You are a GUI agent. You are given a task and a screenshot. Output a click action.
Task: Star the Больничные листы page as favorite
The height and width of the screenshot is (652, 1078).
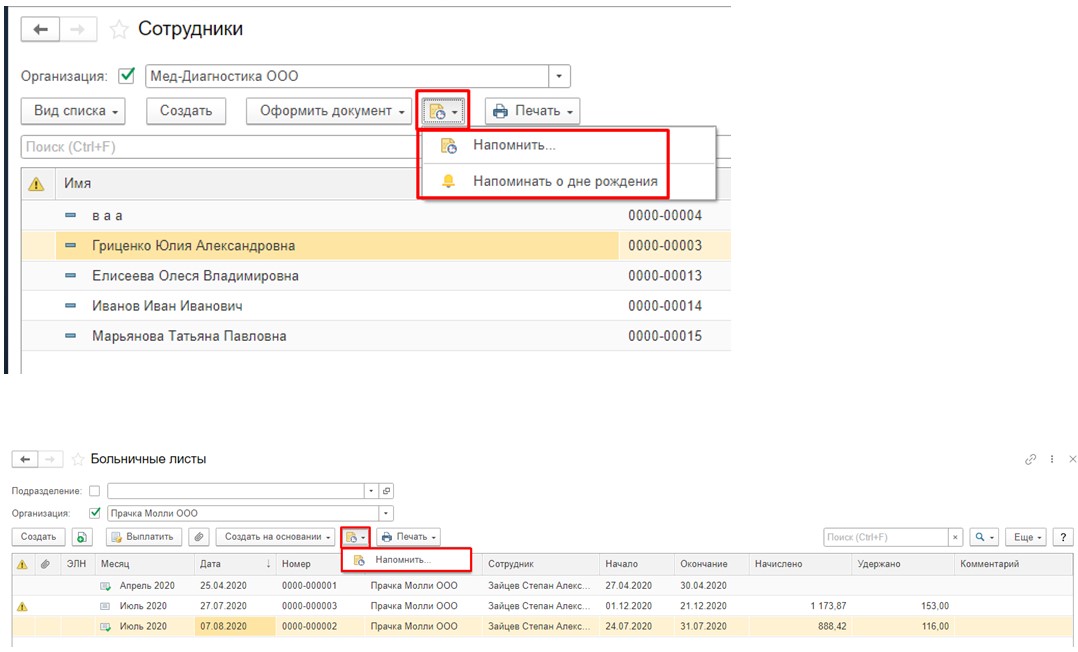click(77, 459)
